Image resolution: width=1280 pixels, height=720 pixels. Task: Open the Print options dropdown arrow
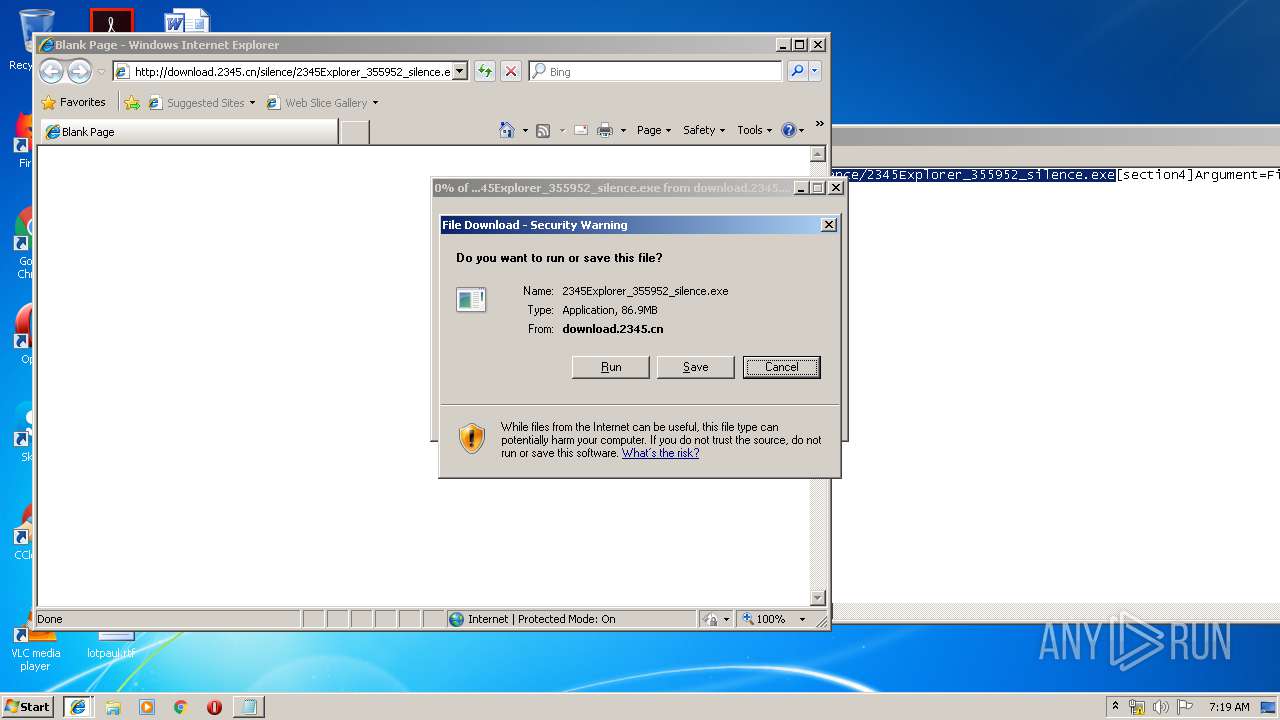click(623, 130)
